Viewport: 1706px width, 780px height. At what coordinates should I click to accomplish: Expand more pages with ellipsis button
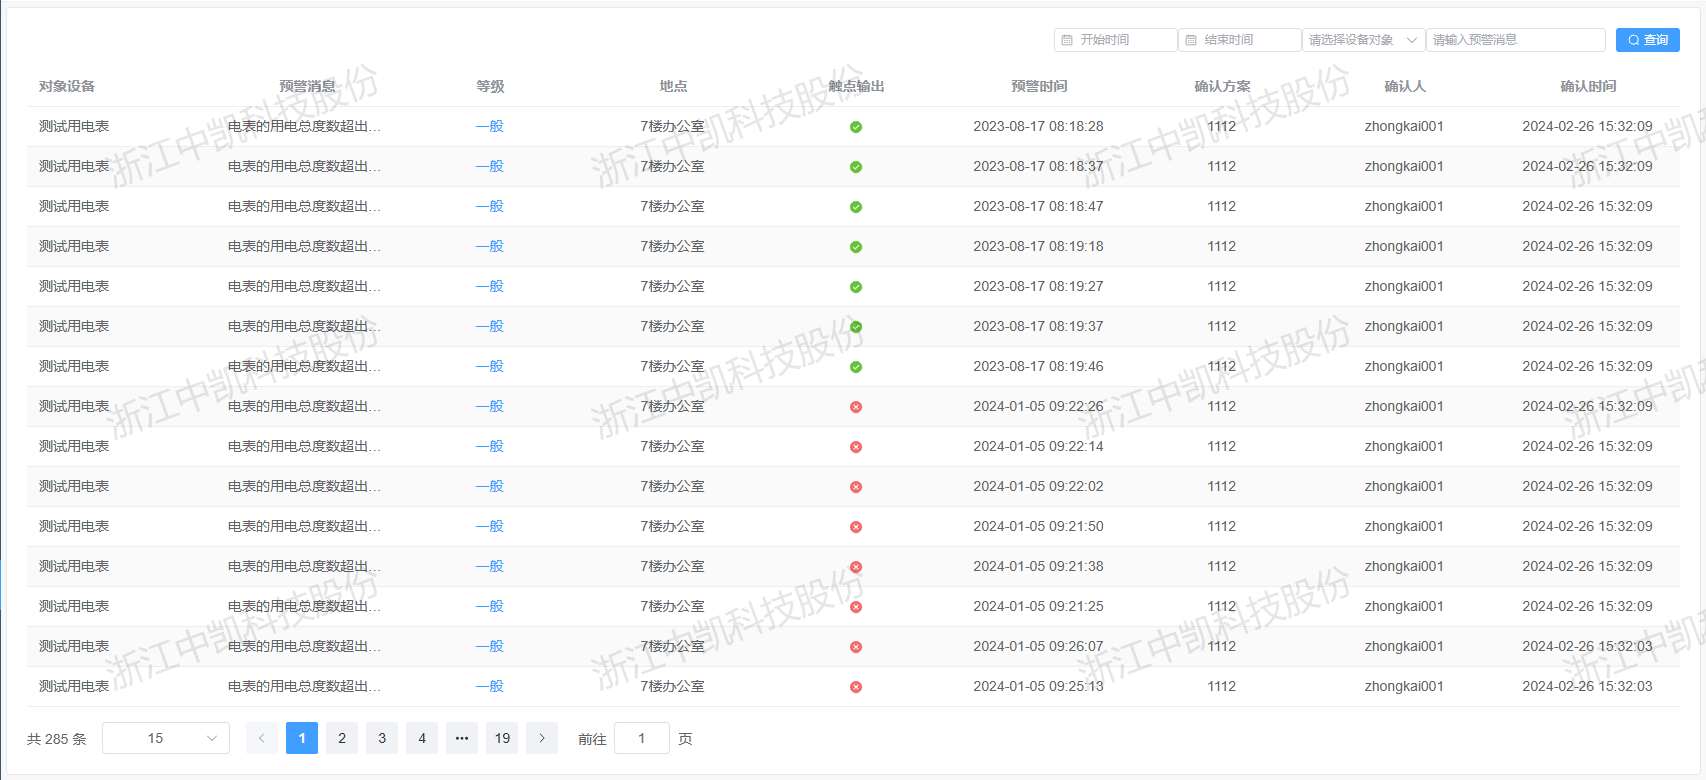point(462,738)
